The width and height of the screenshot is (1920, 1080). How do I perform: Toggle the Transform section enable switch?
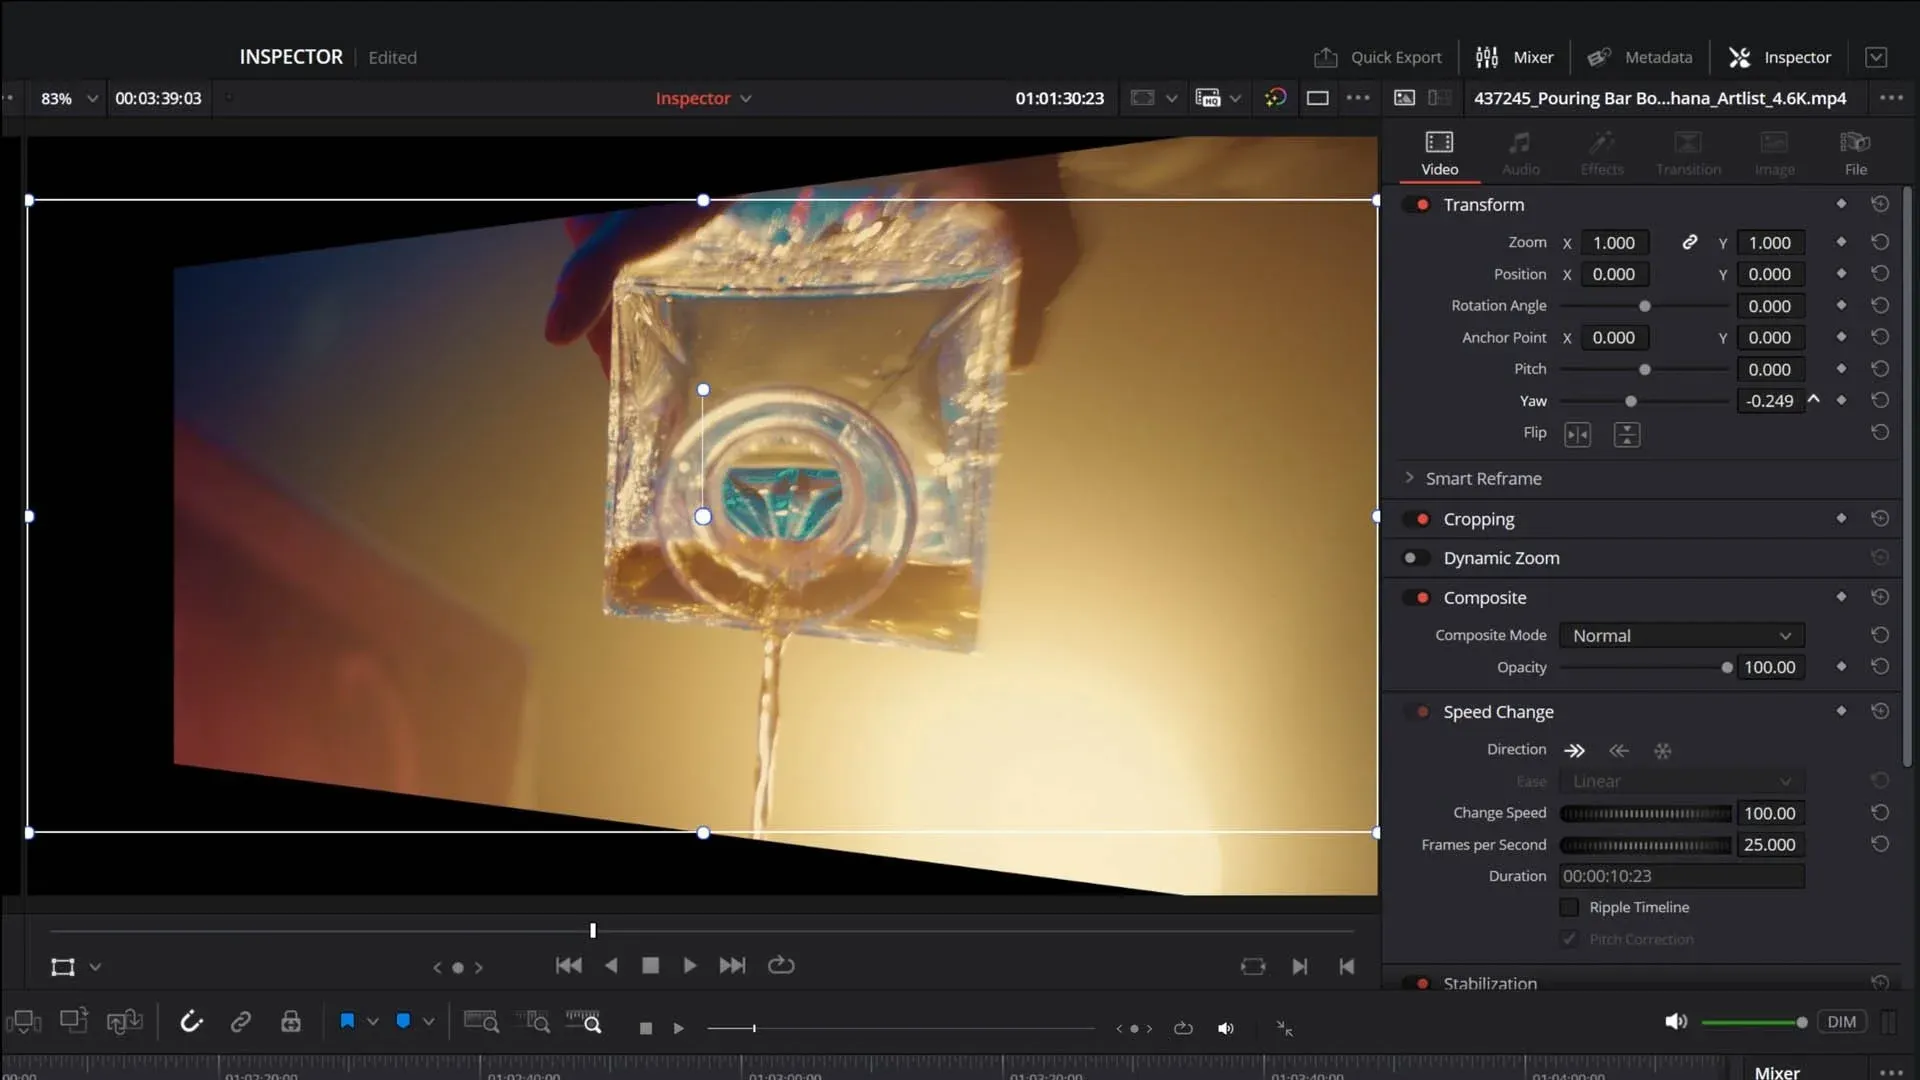(x=1416, y=205)
